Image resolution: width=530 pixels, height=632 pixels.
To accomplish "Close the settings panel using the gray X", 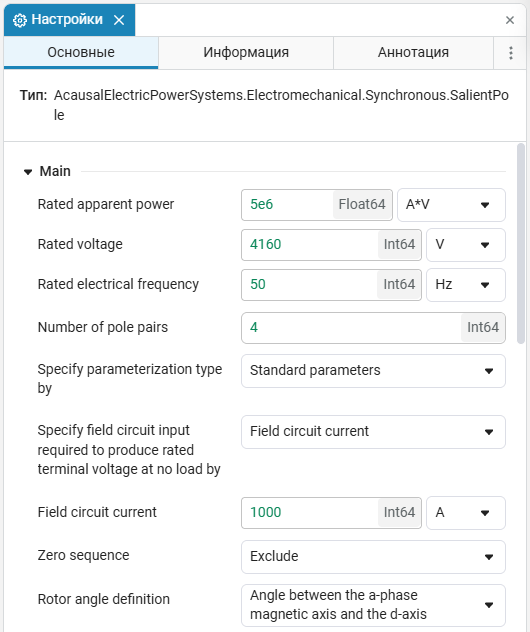I will click(x=510, y=20).
